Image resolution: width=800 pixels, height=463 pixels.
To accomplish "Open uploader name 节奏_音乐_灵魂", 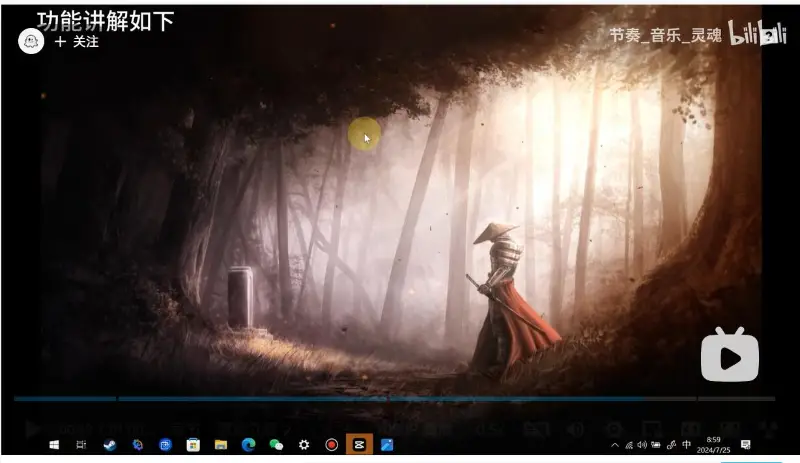I will click(x=665, y=35).
